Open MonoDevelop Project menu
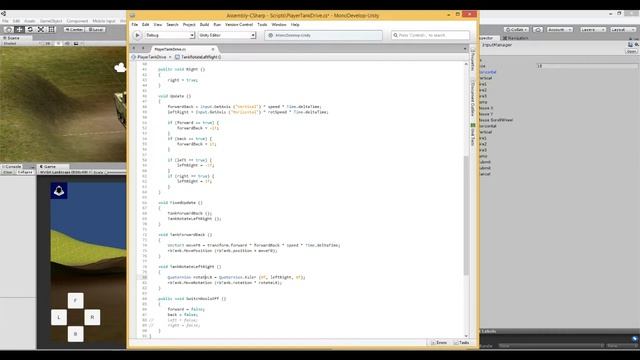The height and width of the screenshot is (360, 640). click(x=189, y=24)
